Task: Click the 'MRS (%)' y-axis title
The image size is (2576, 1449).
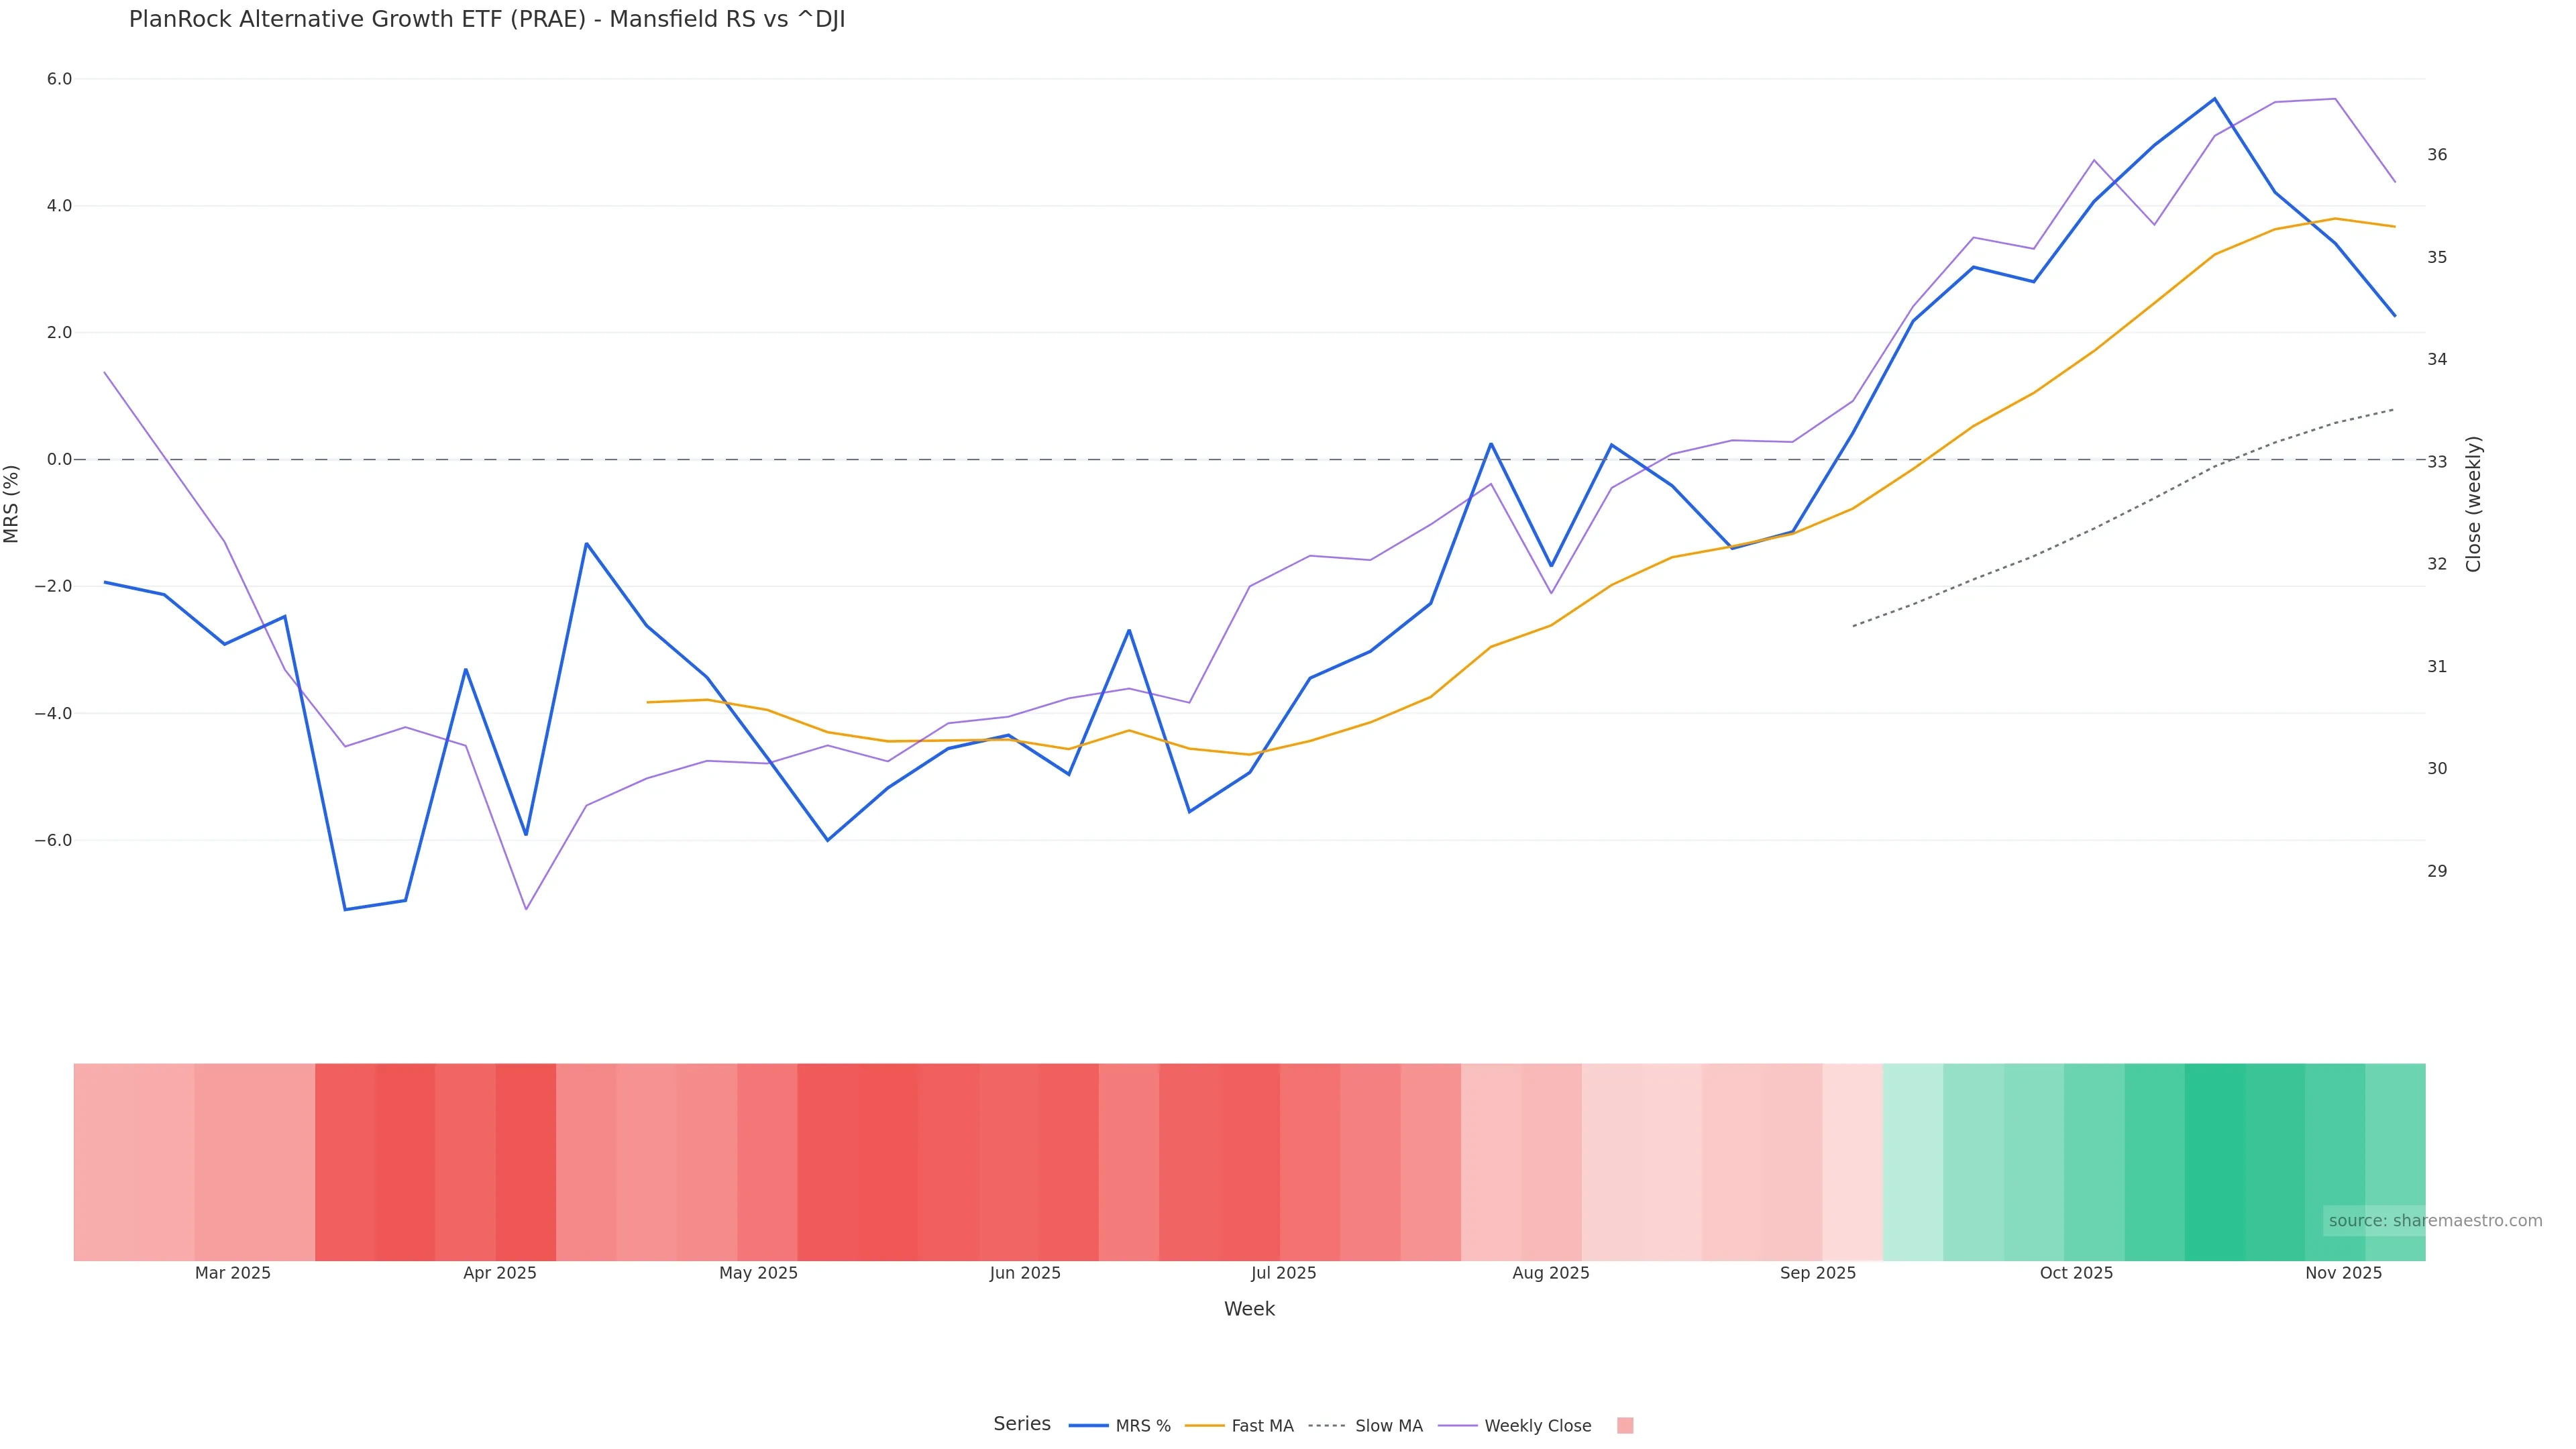Action: (12, 503)
